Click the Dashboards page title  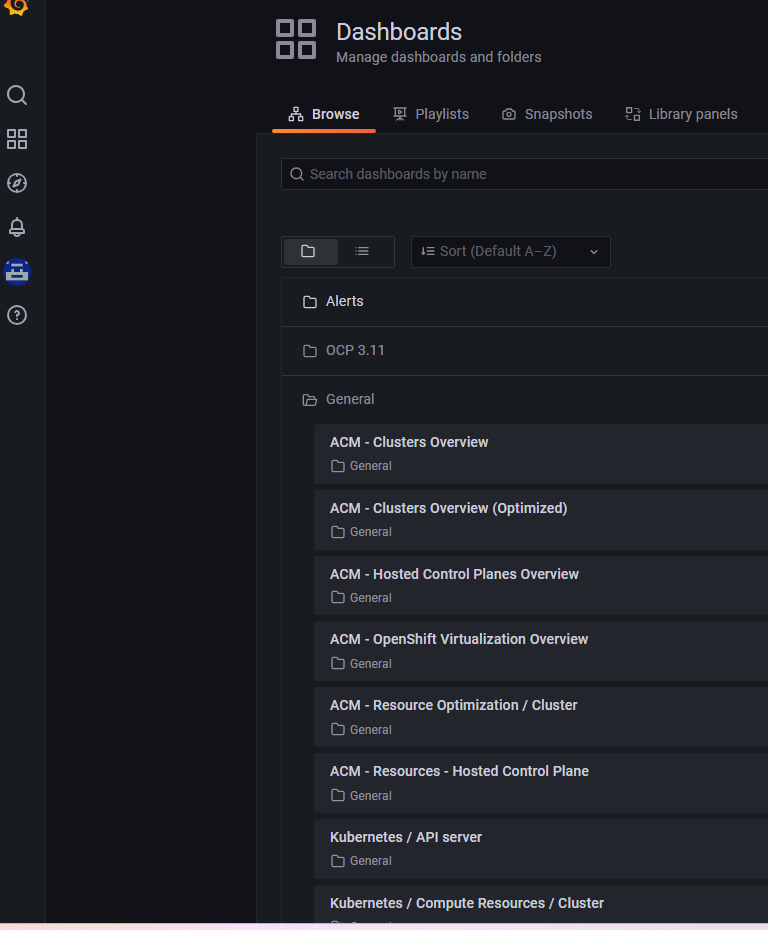(399, 32)
